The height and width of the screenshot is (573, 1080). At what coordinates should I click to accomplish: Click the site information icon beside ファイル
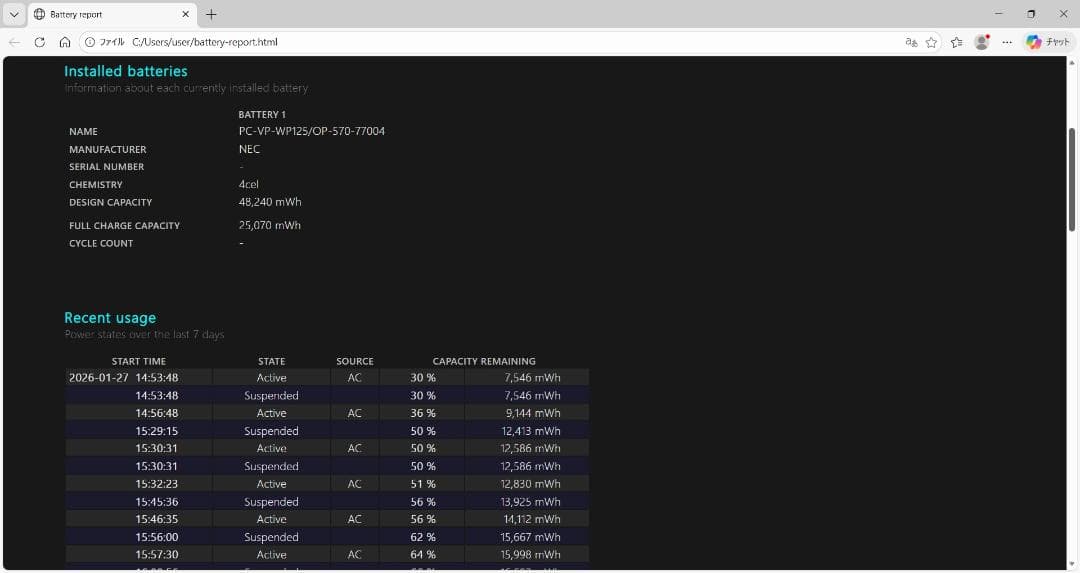pos(90,42)
